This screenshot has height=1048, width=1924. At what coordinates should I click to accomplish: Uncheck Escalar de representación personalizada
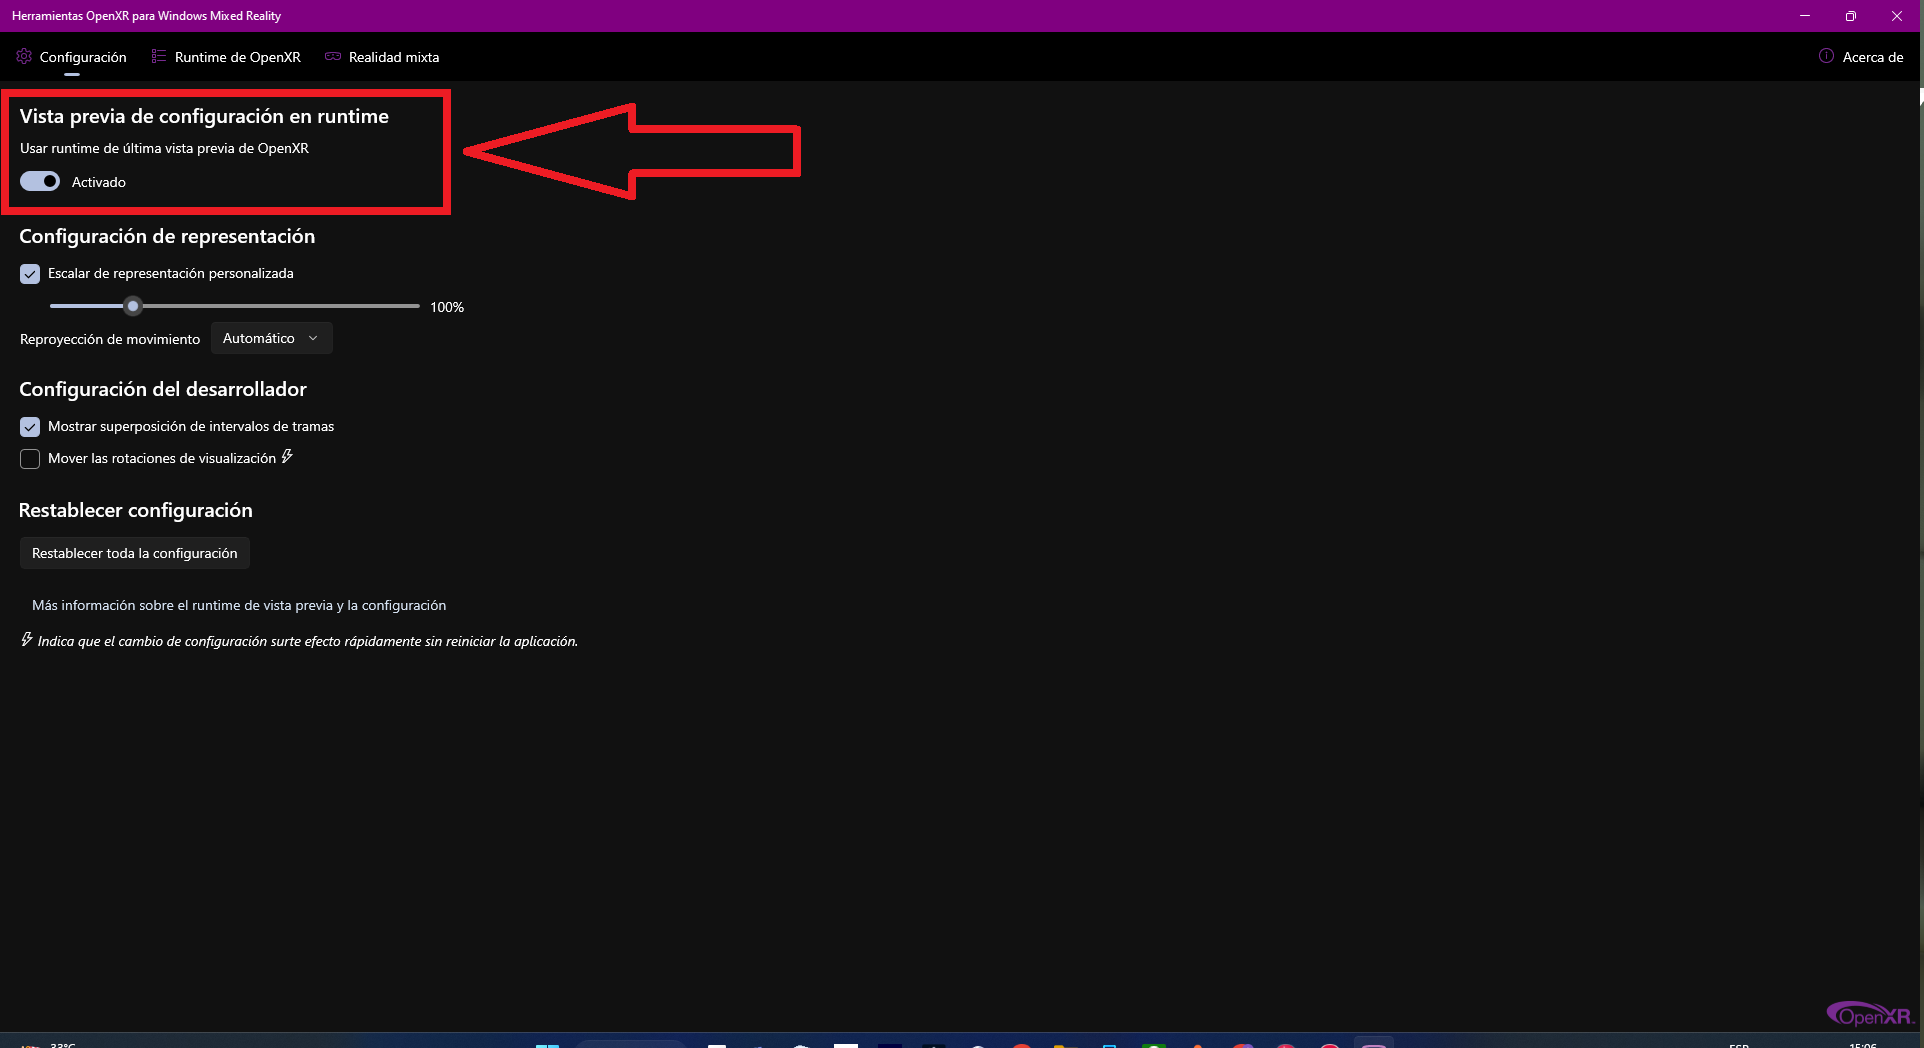[30, 274]
